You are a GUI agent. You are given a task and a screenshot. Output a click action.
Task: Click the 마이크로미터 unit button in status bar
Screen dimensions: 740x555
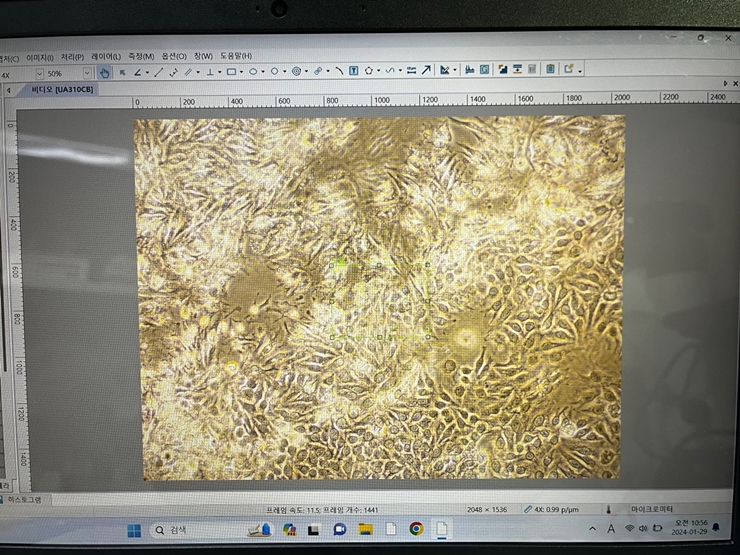click(652, 509)
